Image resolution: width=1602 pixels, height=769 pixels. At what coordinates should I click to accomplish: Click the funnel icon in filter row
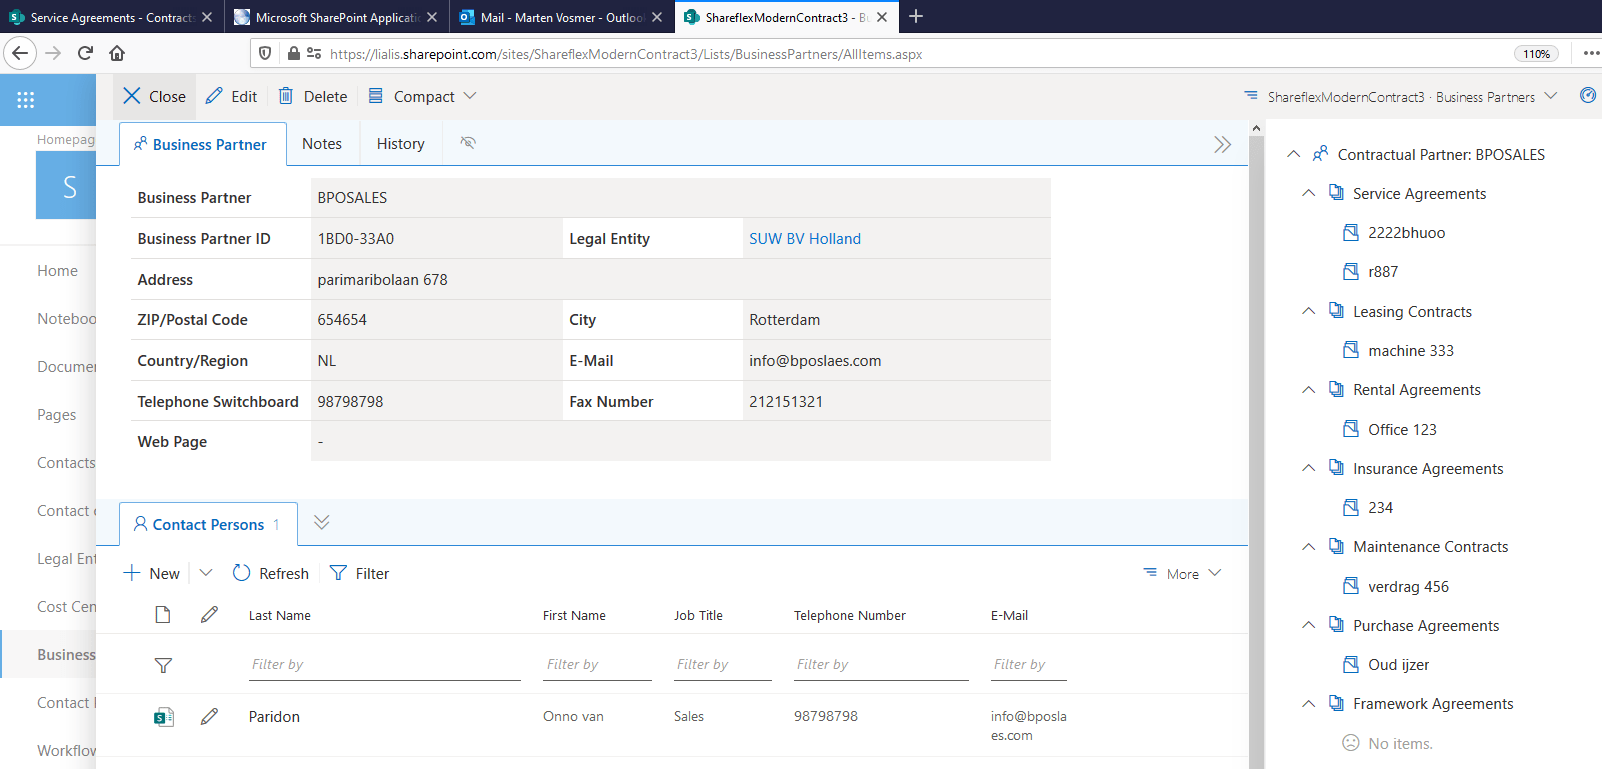163,665
